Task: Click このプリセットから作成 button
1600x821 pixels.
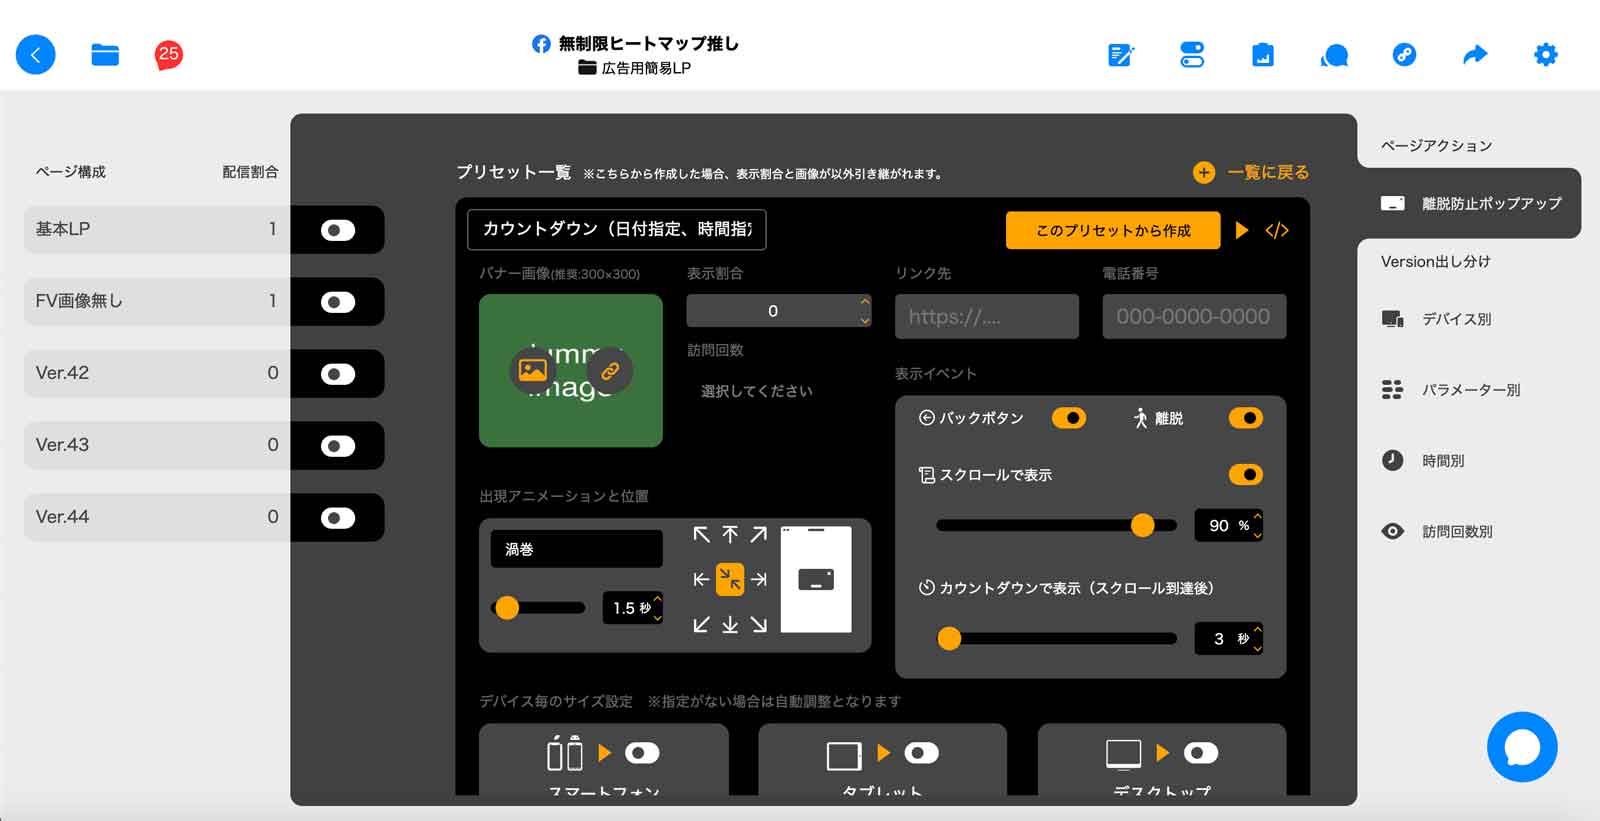Action: click(x=1113, y=230)
